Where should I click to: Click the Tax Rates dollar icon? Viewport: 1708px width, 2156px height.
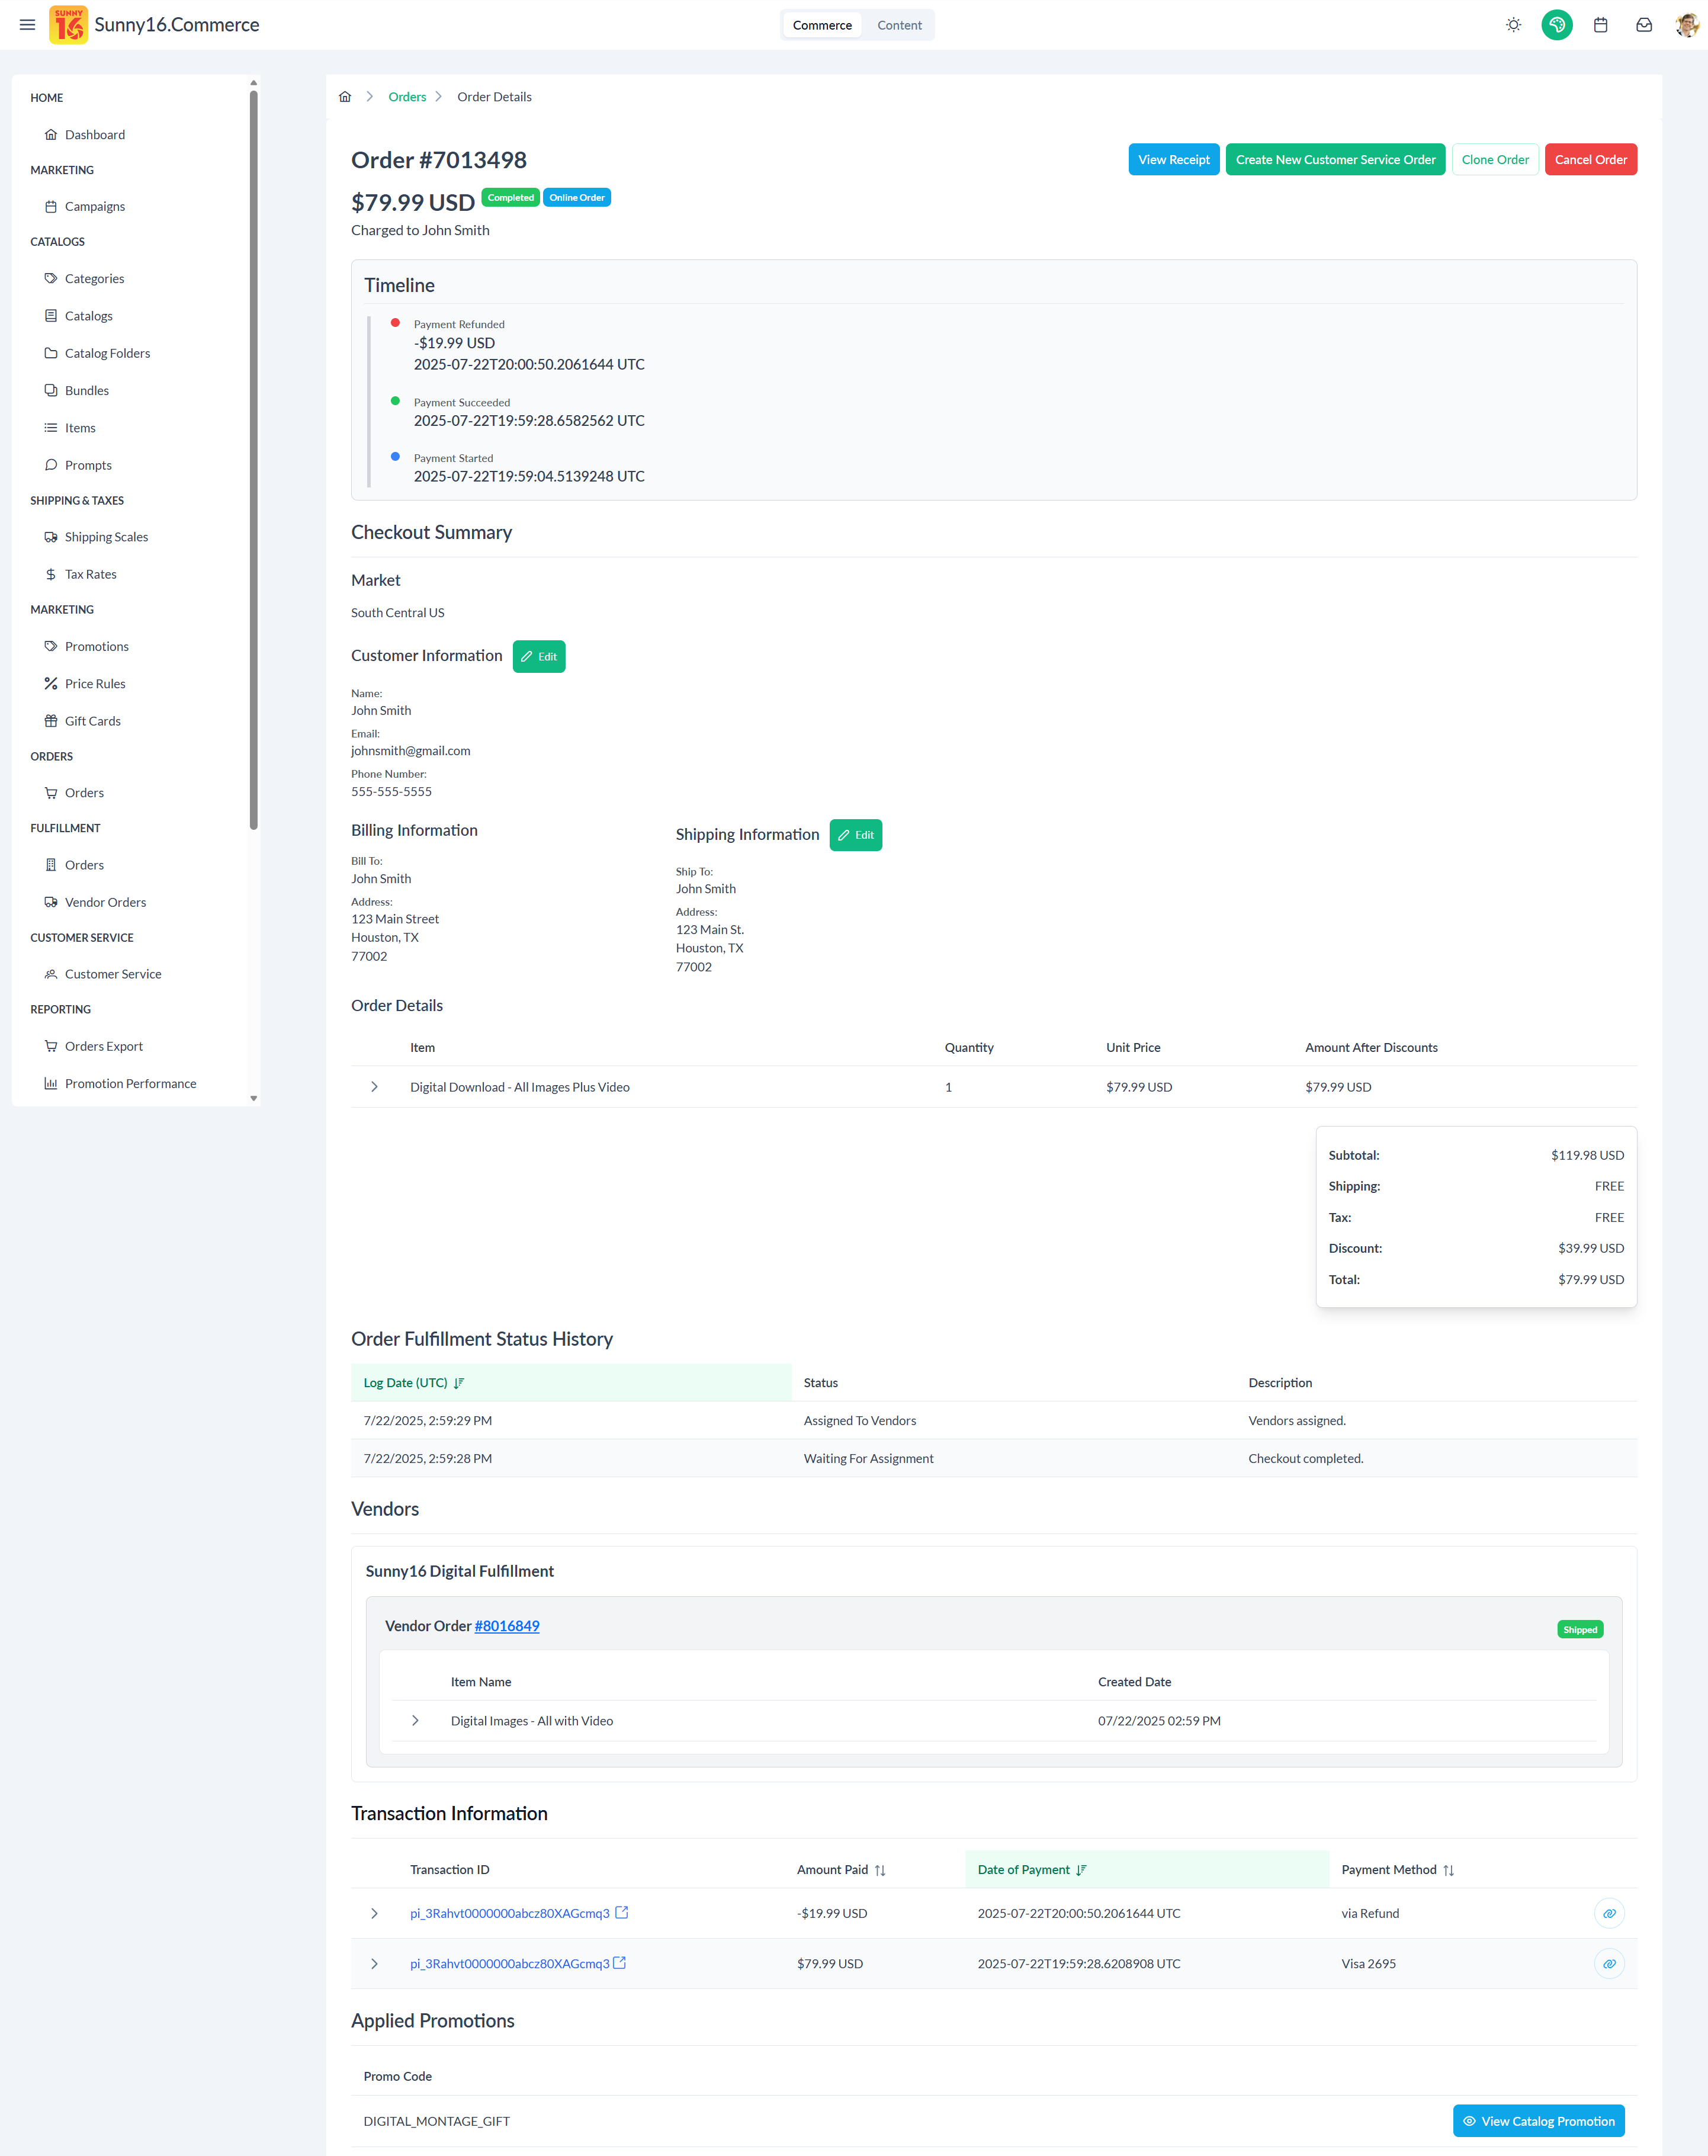pos(51,574)
